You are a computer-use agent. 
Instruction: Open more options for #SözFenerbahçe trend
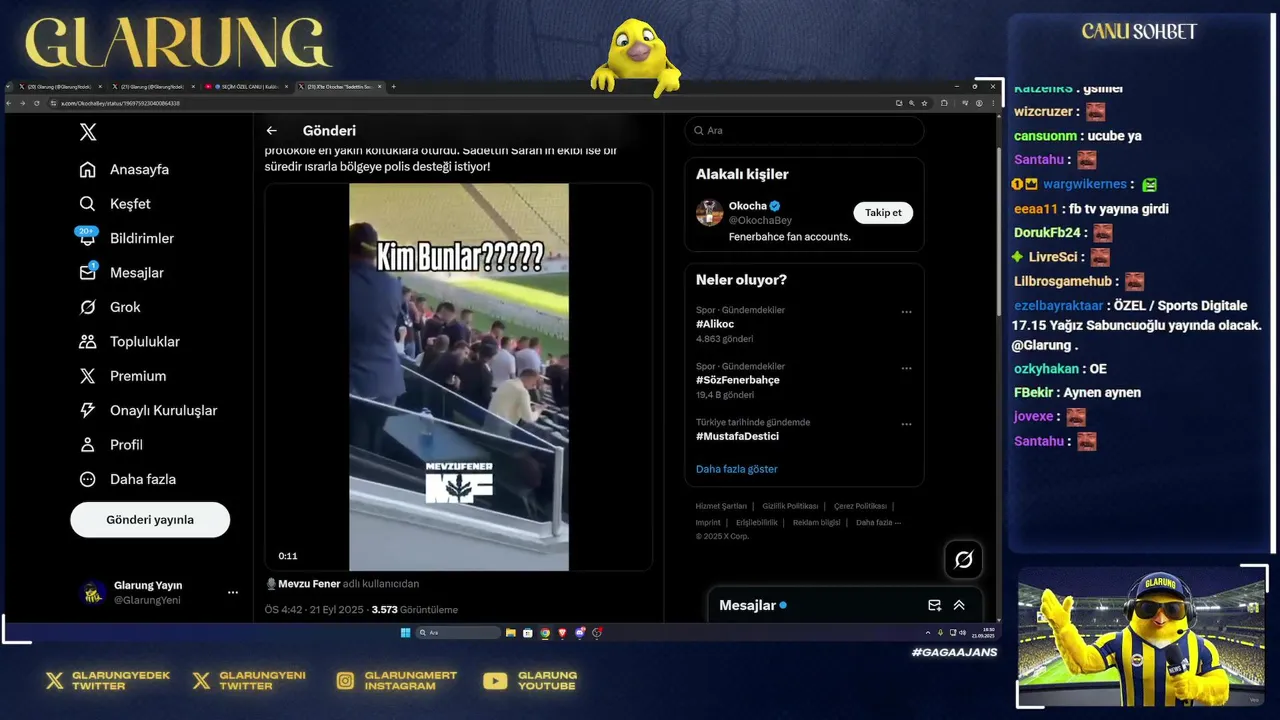pos(906,368)
